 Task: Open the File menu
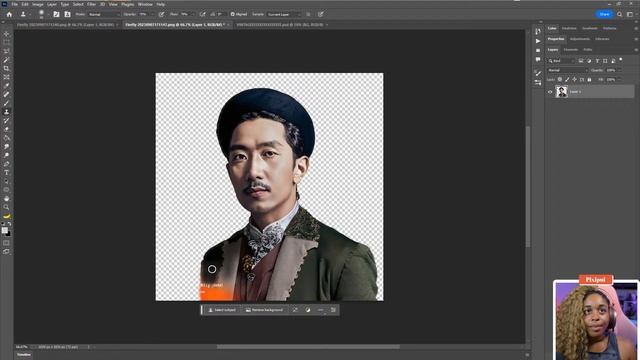tap(15, 4)
